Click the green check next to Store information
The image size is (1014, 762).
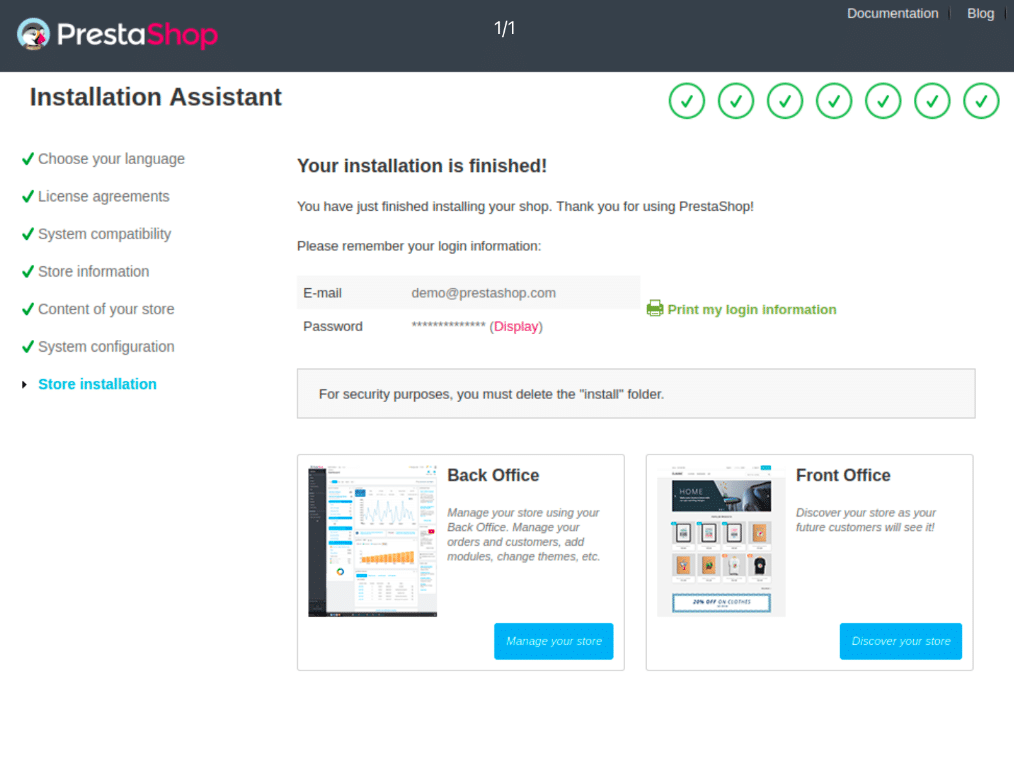[28, 271]
